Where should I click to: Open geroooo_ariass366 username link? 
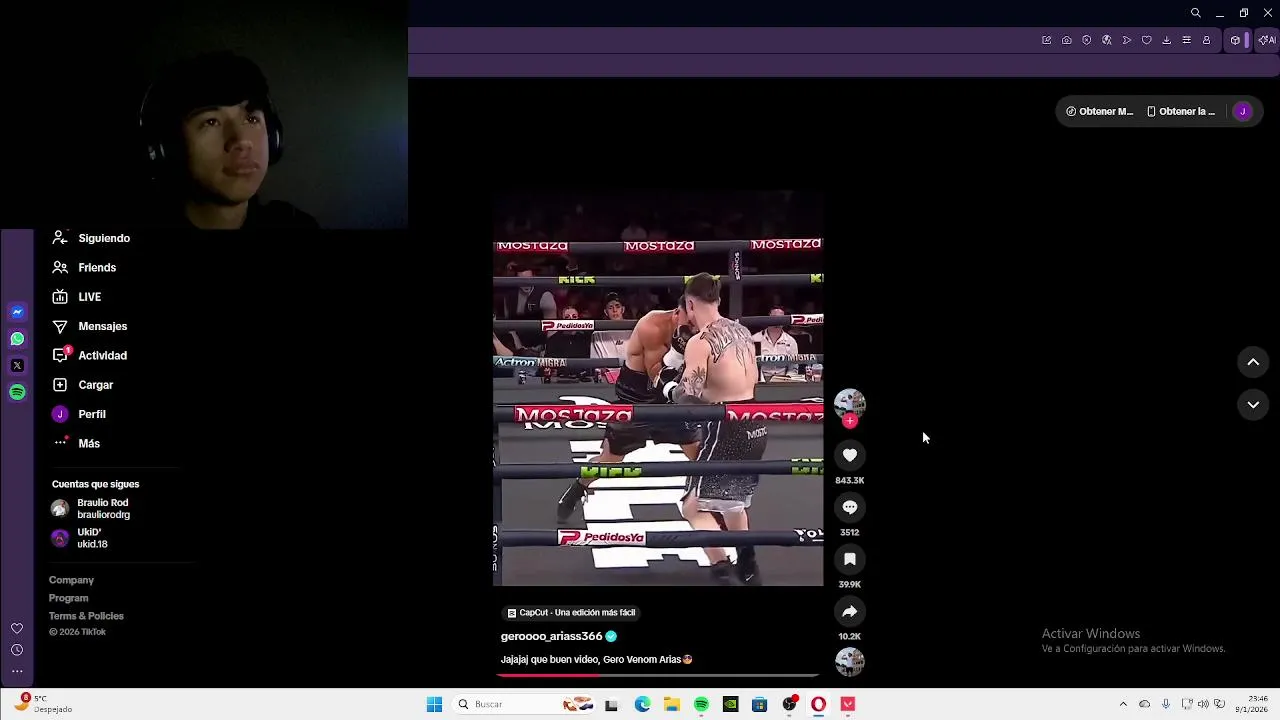click(x=551, y=636)
